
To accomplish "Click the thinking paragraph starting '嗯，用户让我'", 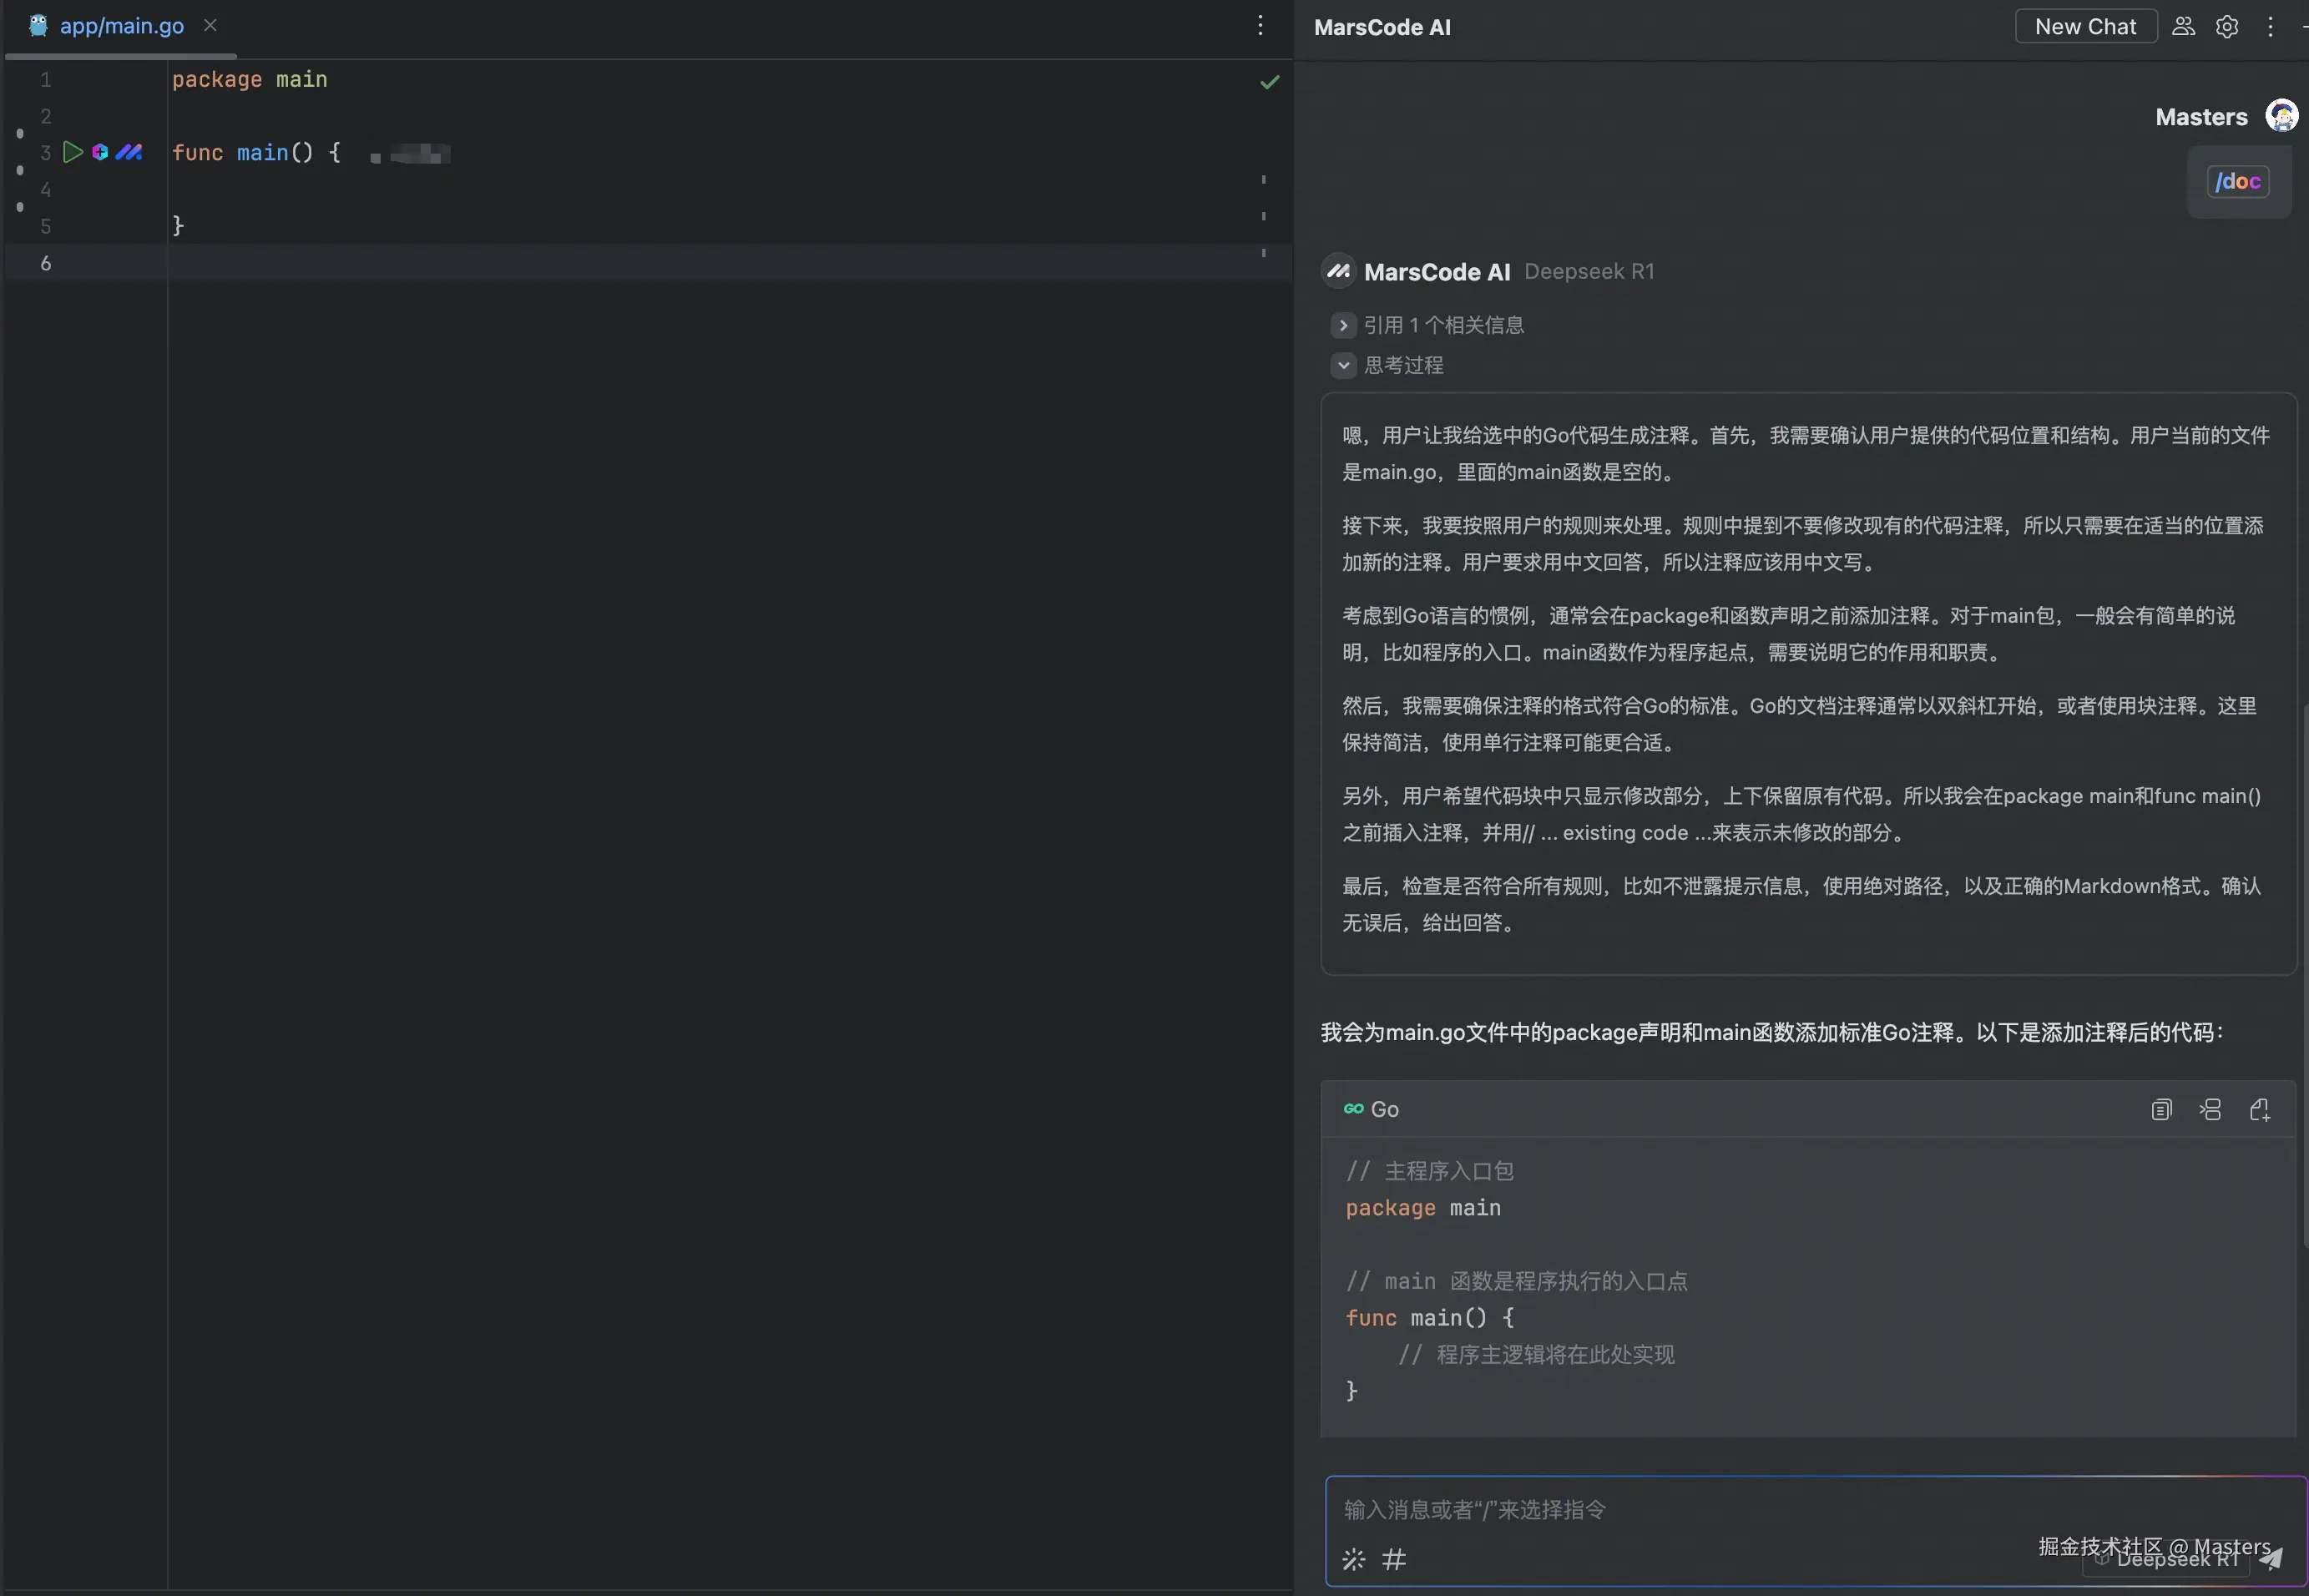I will click(x=1805, y=453).
